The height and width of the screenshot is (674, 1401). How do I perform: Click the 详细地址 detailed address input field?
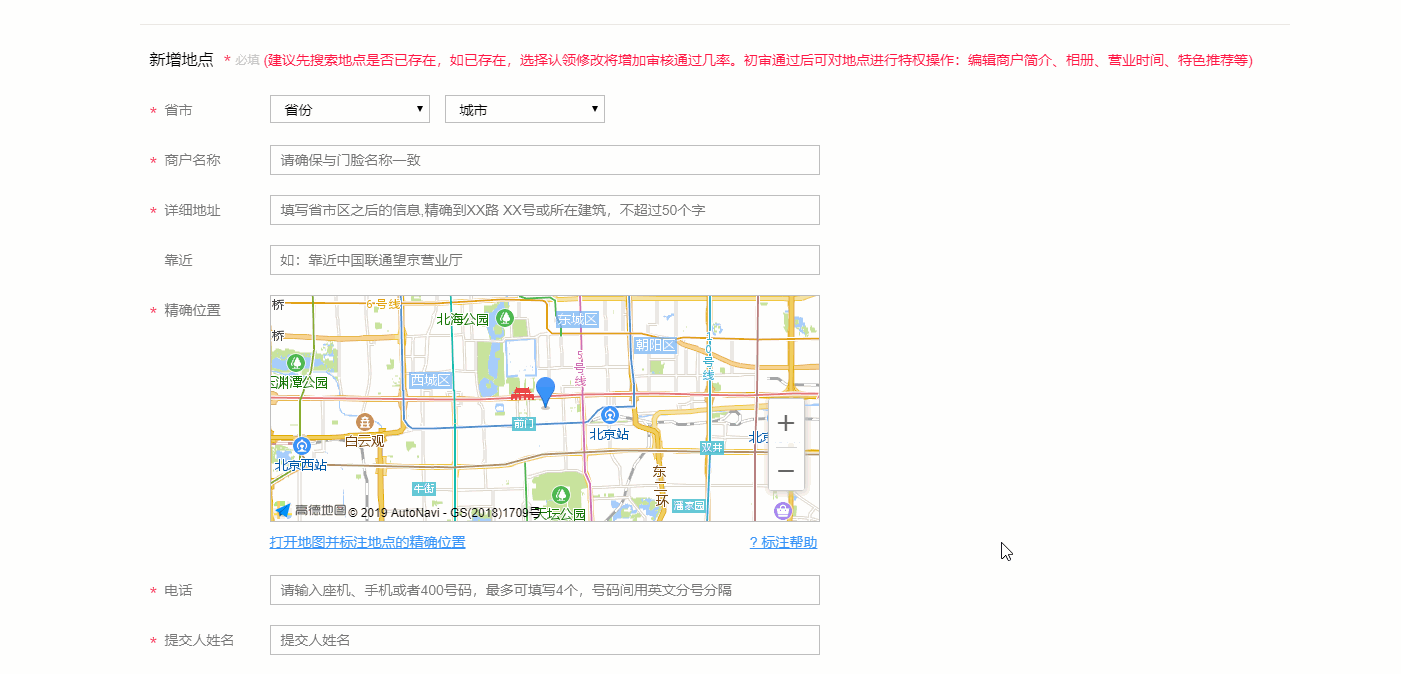[x=544, y=209]
